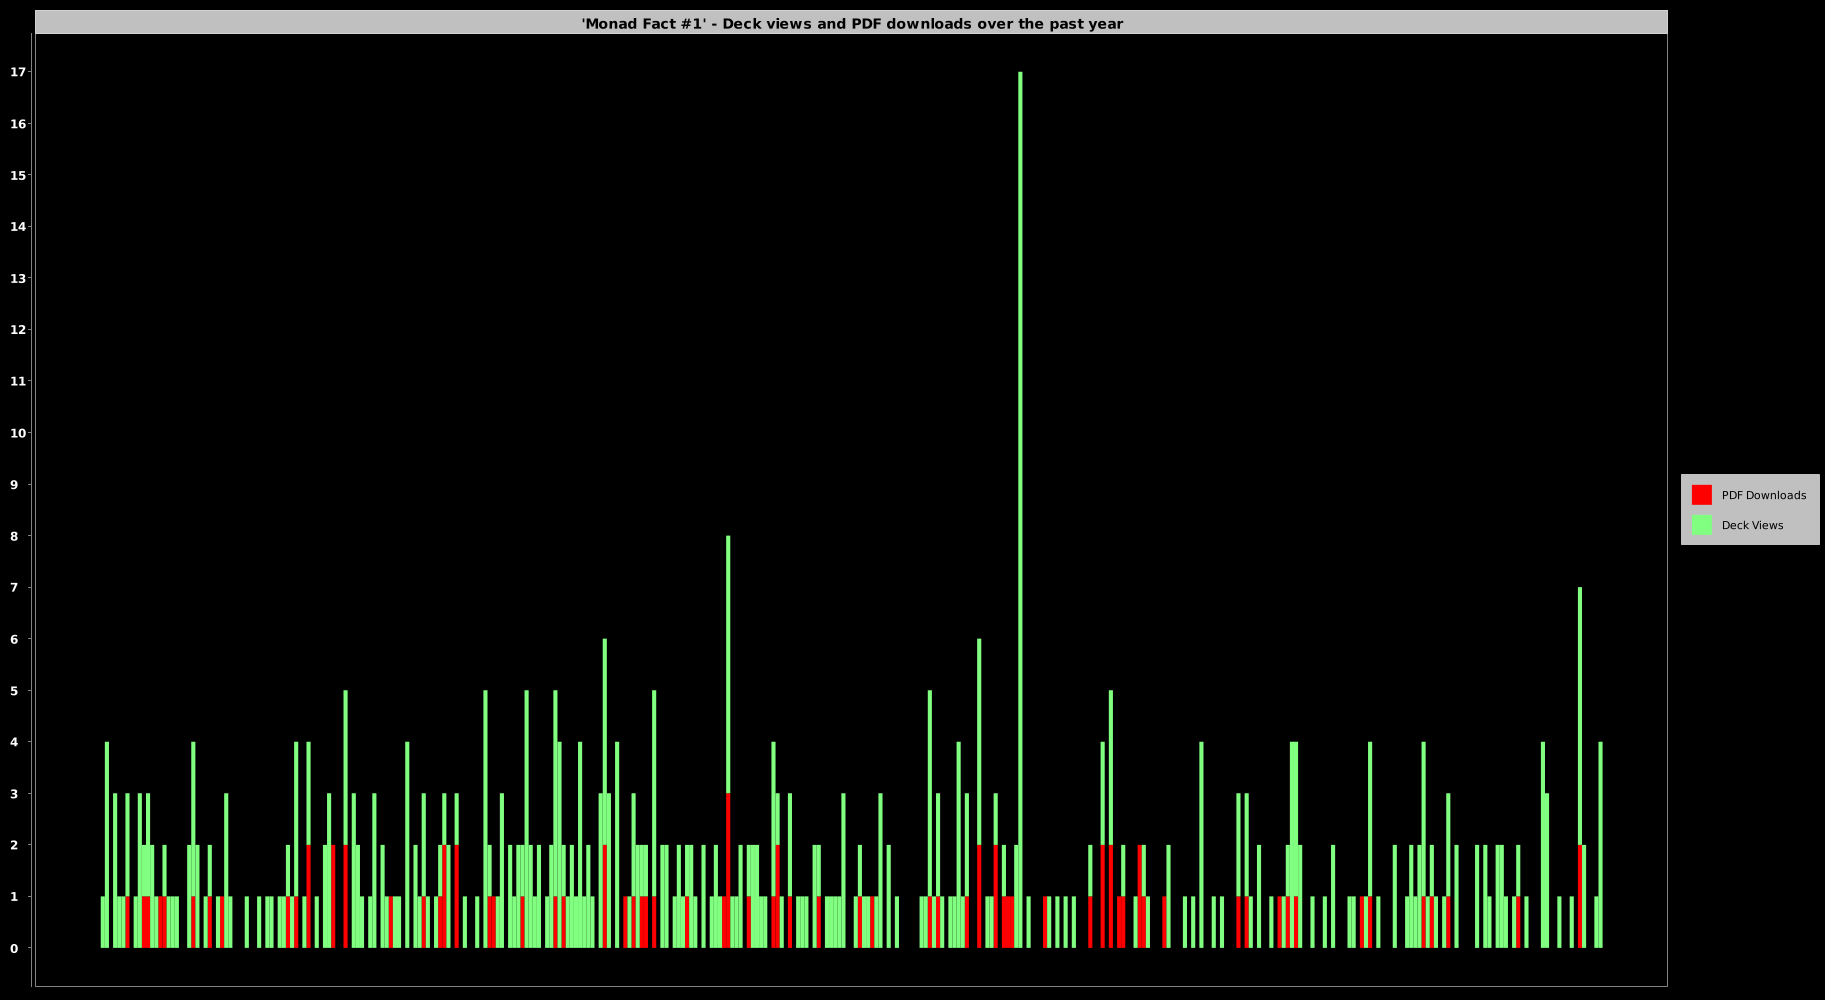This screenshot has height=1000, width=1825.
Task: Click the y-axis label 11
Action: click(x=18, y=381)
